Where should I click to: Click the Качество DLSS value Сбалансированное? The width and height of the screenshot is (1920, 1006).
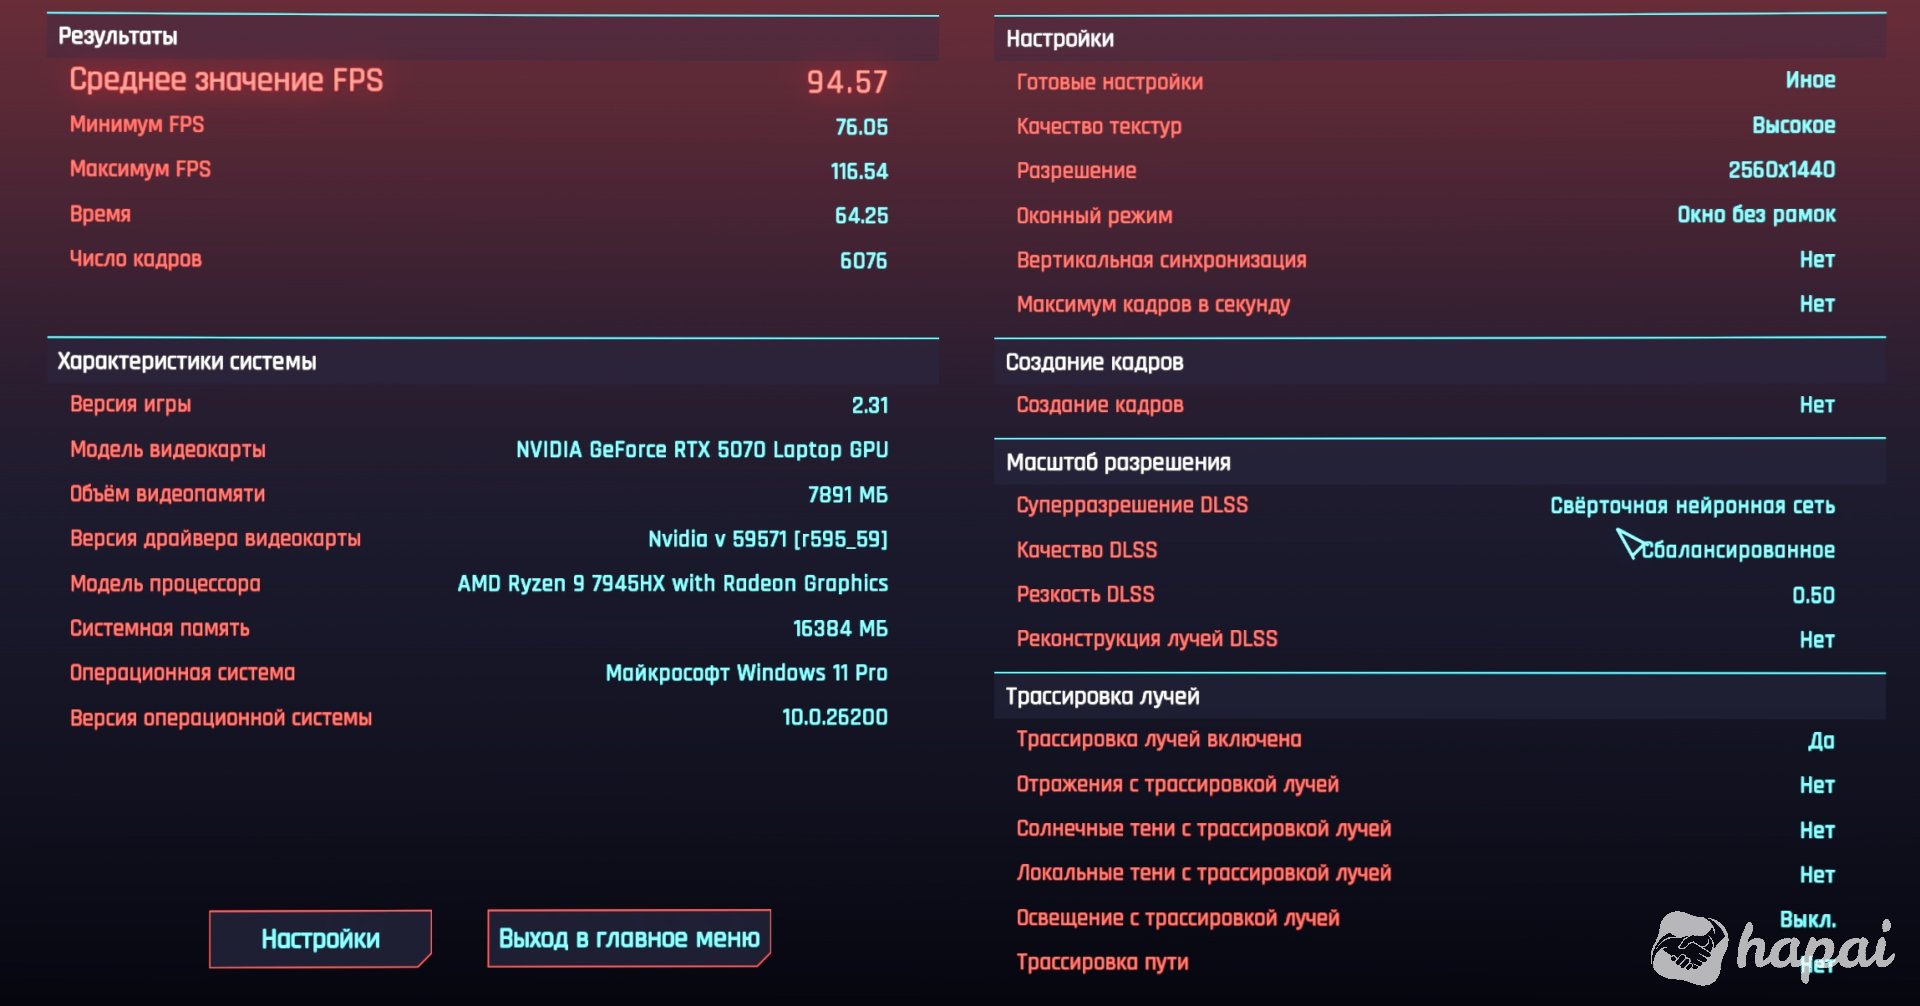(x=1738, y=550)
